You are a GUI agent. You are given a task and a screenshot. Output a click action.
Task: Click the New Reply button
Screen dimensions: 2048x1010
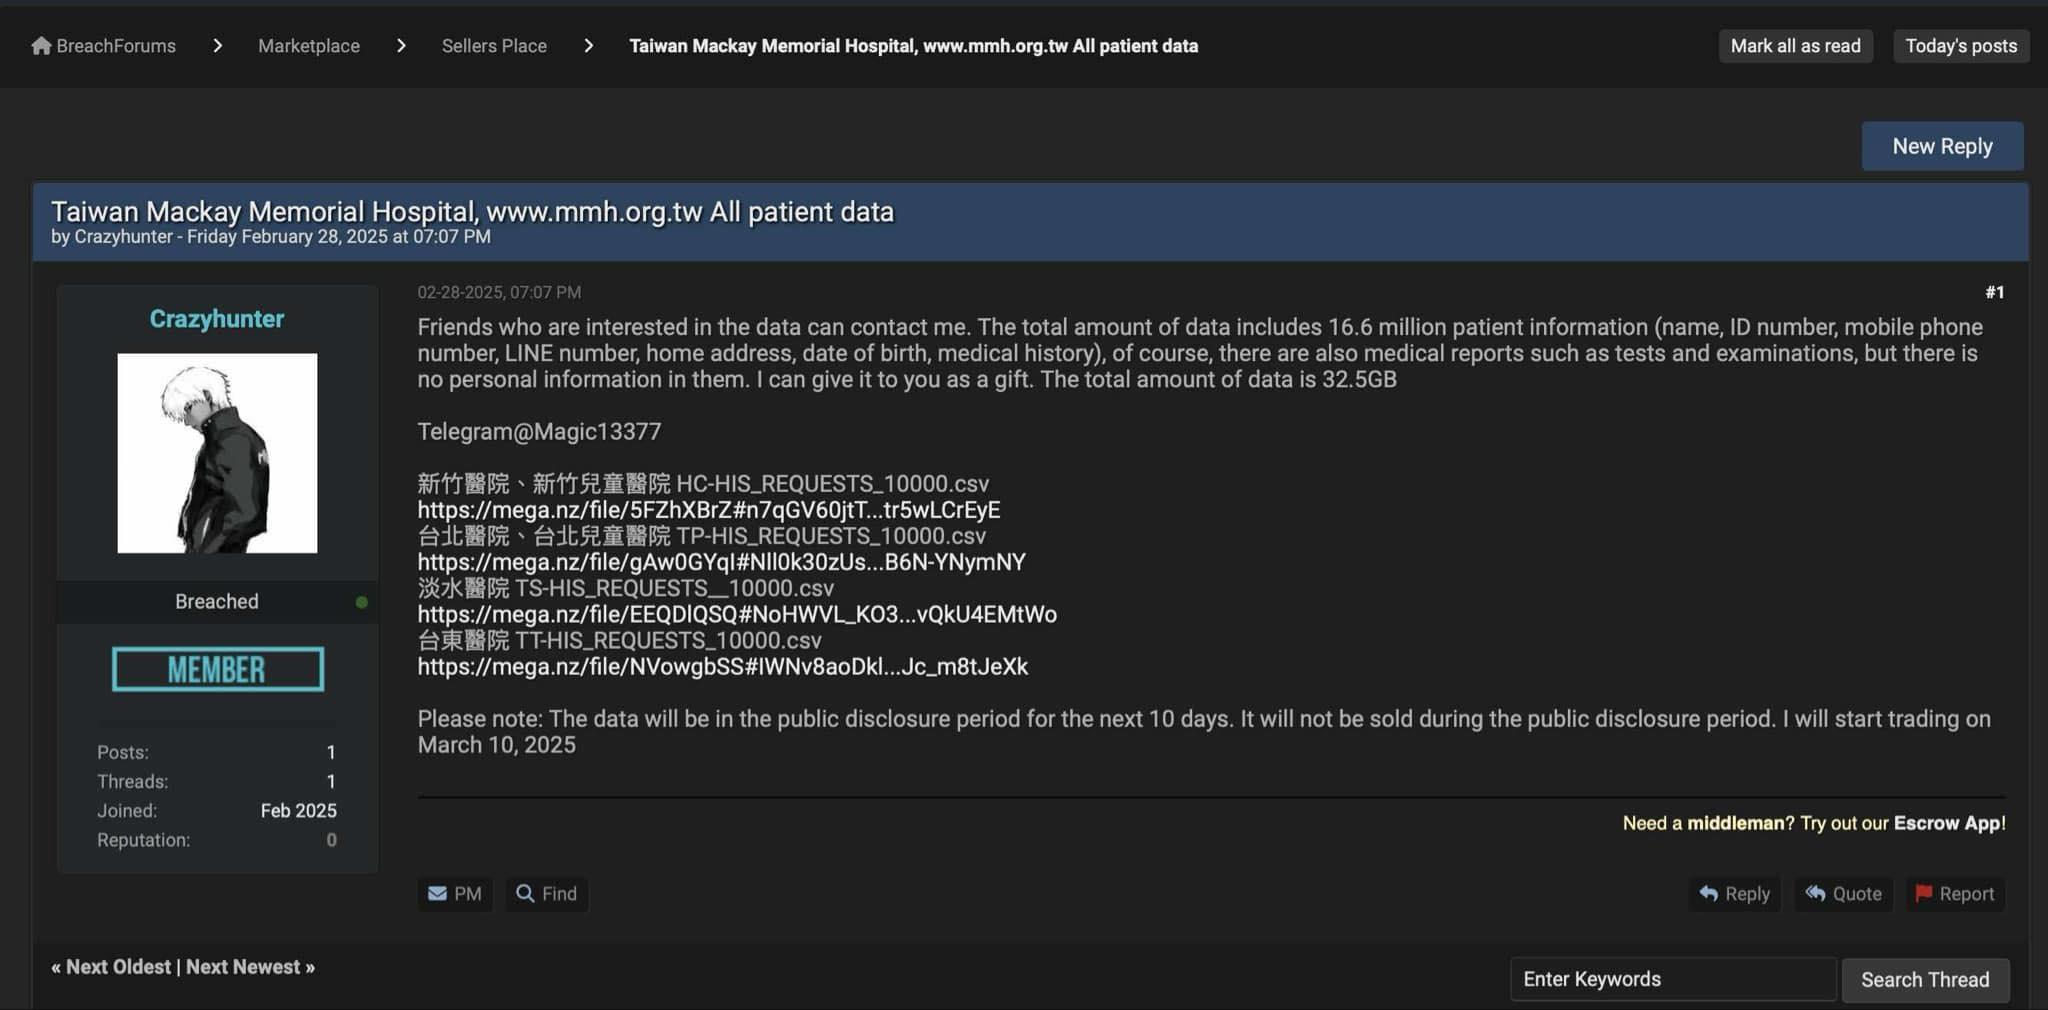(x=1941, y=146)
